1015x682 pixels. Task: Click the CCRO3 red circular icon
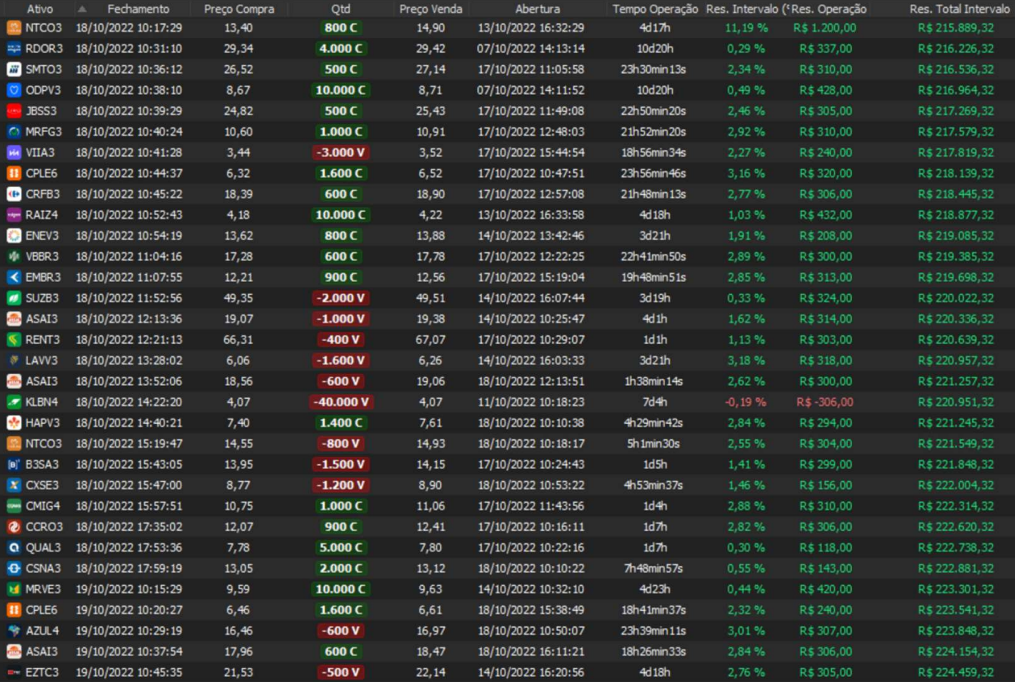click(x=14, y=526)
